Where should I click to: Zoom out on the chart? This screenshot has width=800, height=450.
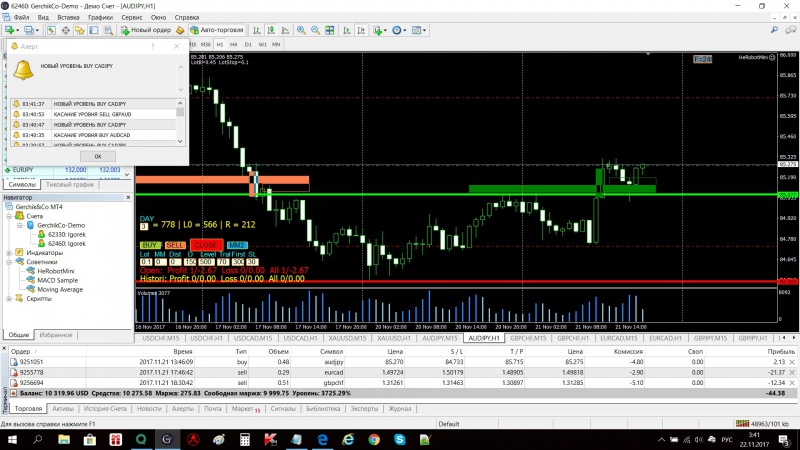(x=315, y=30)
